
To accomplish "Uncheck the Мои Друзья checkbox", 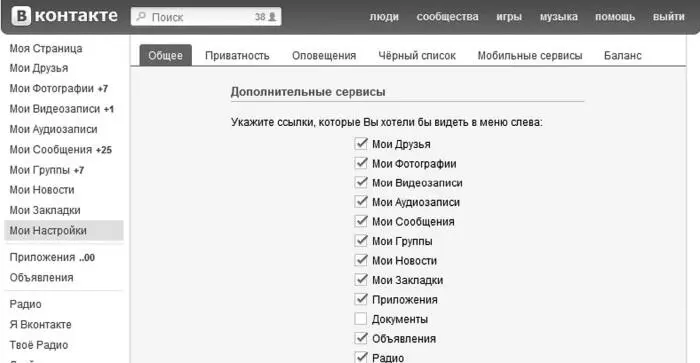I will click(361, 144).
